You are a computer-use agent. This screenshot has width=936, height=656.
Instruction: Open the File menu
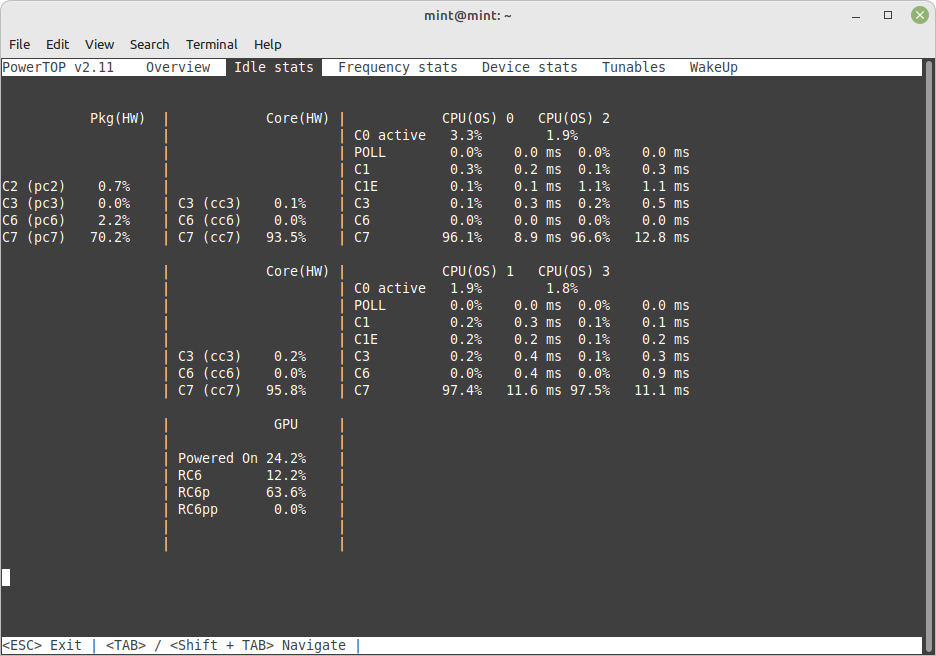pos(20,44)
